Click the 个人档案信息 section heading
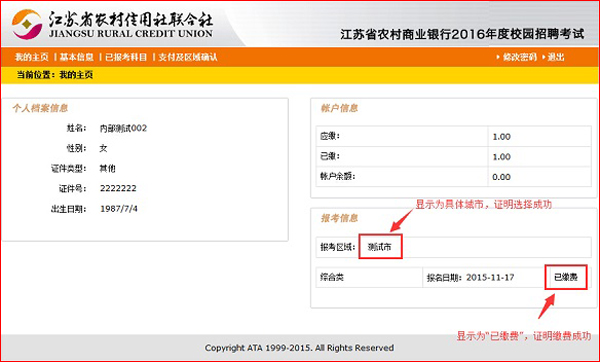 tap(40, 108)
